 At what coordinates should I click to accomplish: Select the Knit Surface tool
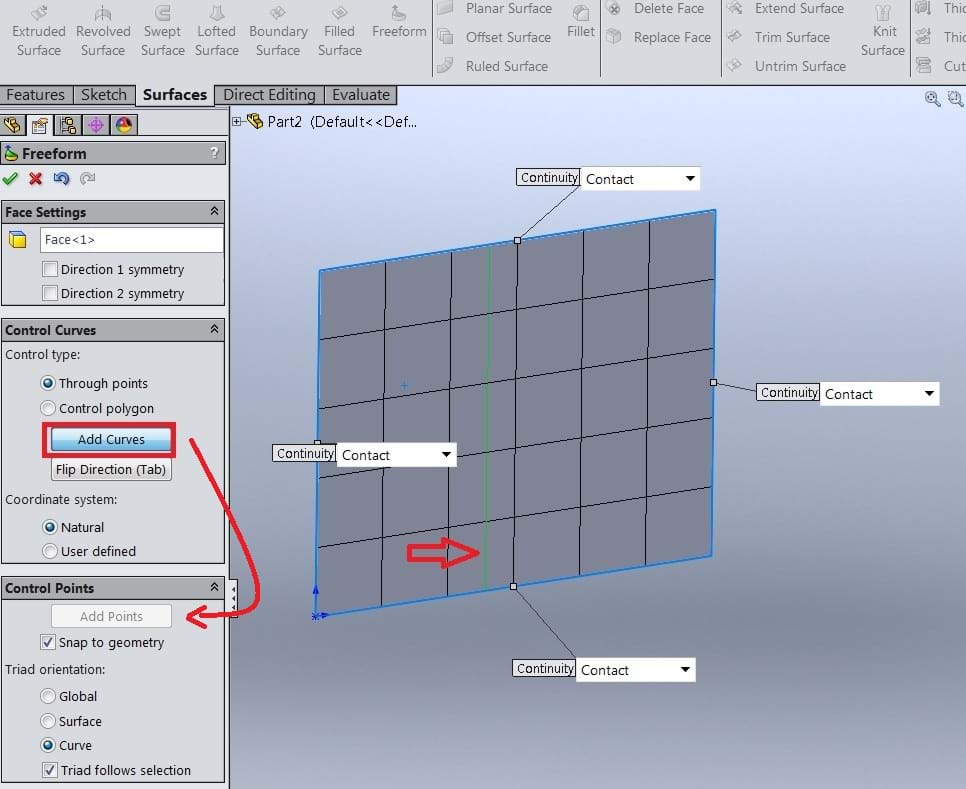(882, 31)
